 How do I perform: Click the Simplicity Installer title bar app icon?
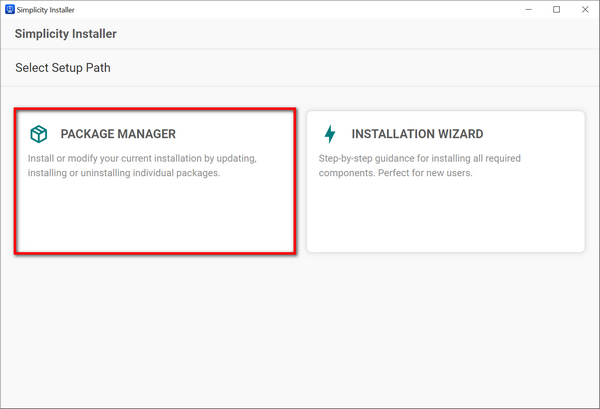coord(10,9)
